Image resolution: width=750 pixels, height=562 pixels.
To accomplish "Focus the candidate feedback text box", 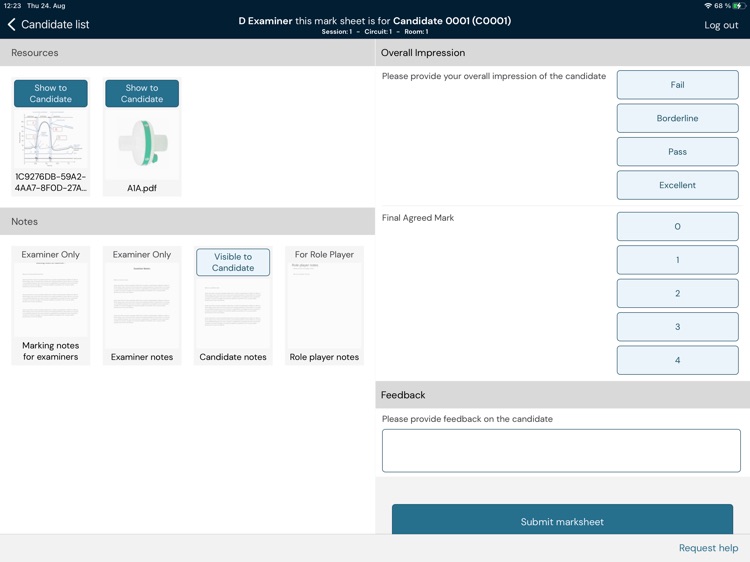I will tap(561, 451).
